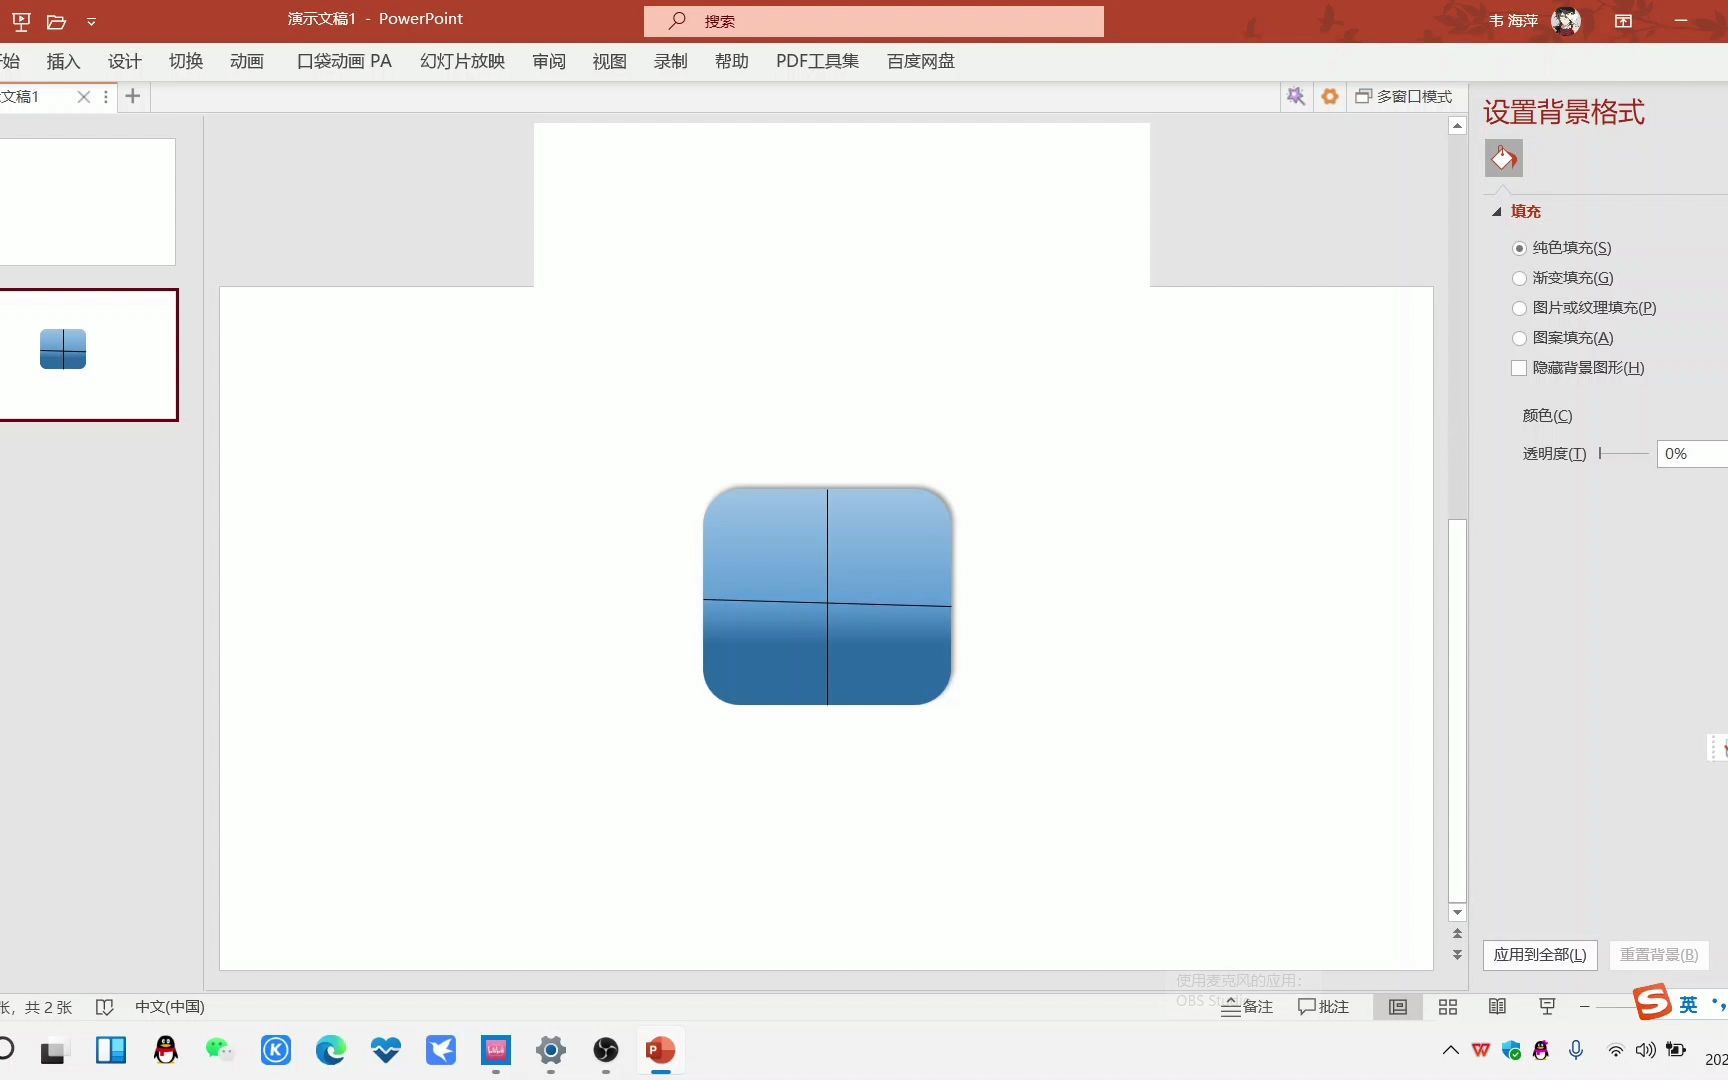Switch to Slide Sorter view in status bar
1728x1080 pixels.
[1447, 1007]
